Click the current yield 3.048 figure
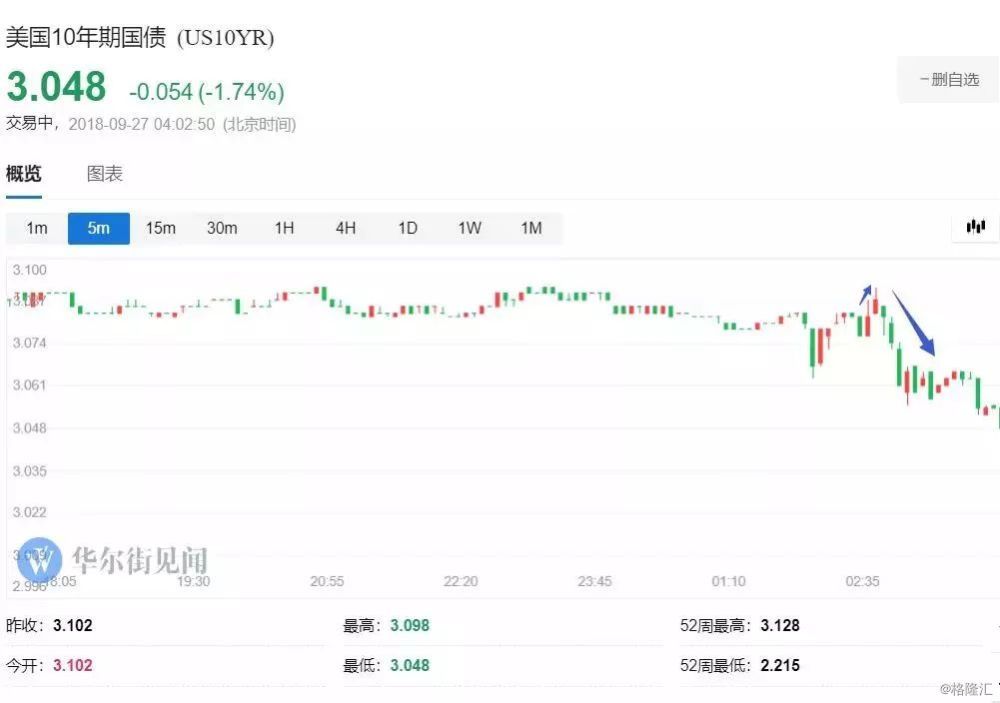Image resolution: width=1000 pixels, height=703 pixels. click(x=56, y=88)
